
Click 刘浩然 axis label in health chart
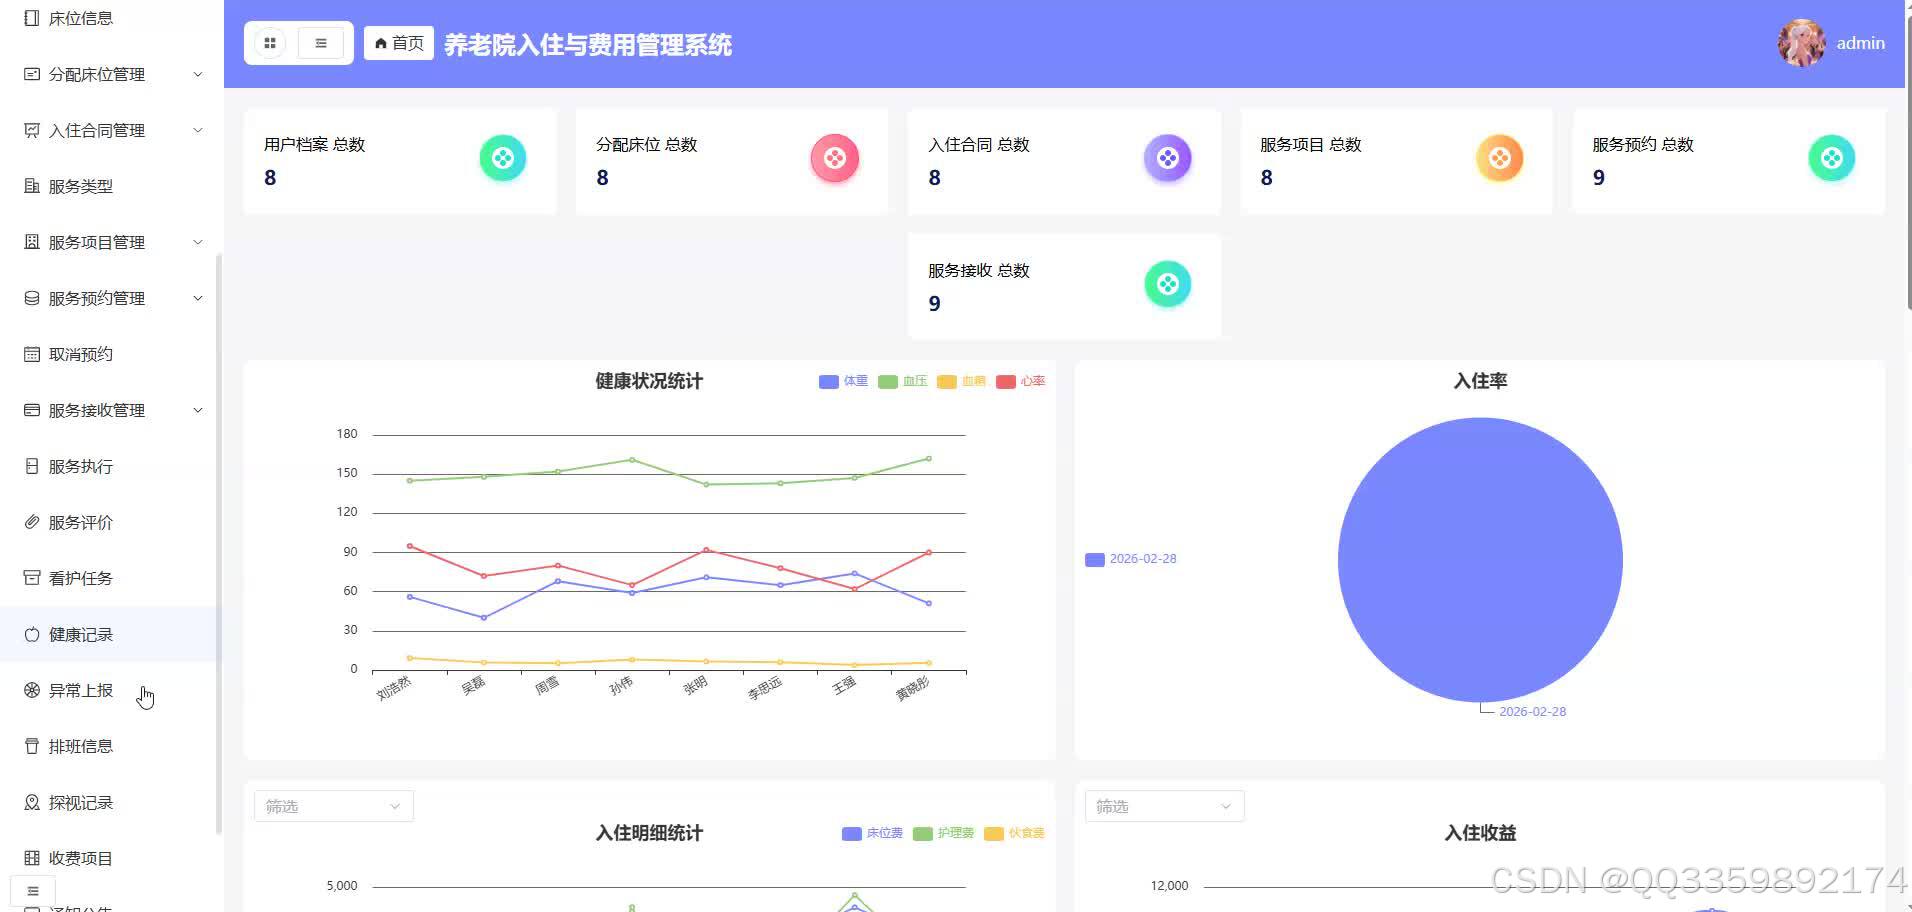pyautogui.click(x=393, y=688)
